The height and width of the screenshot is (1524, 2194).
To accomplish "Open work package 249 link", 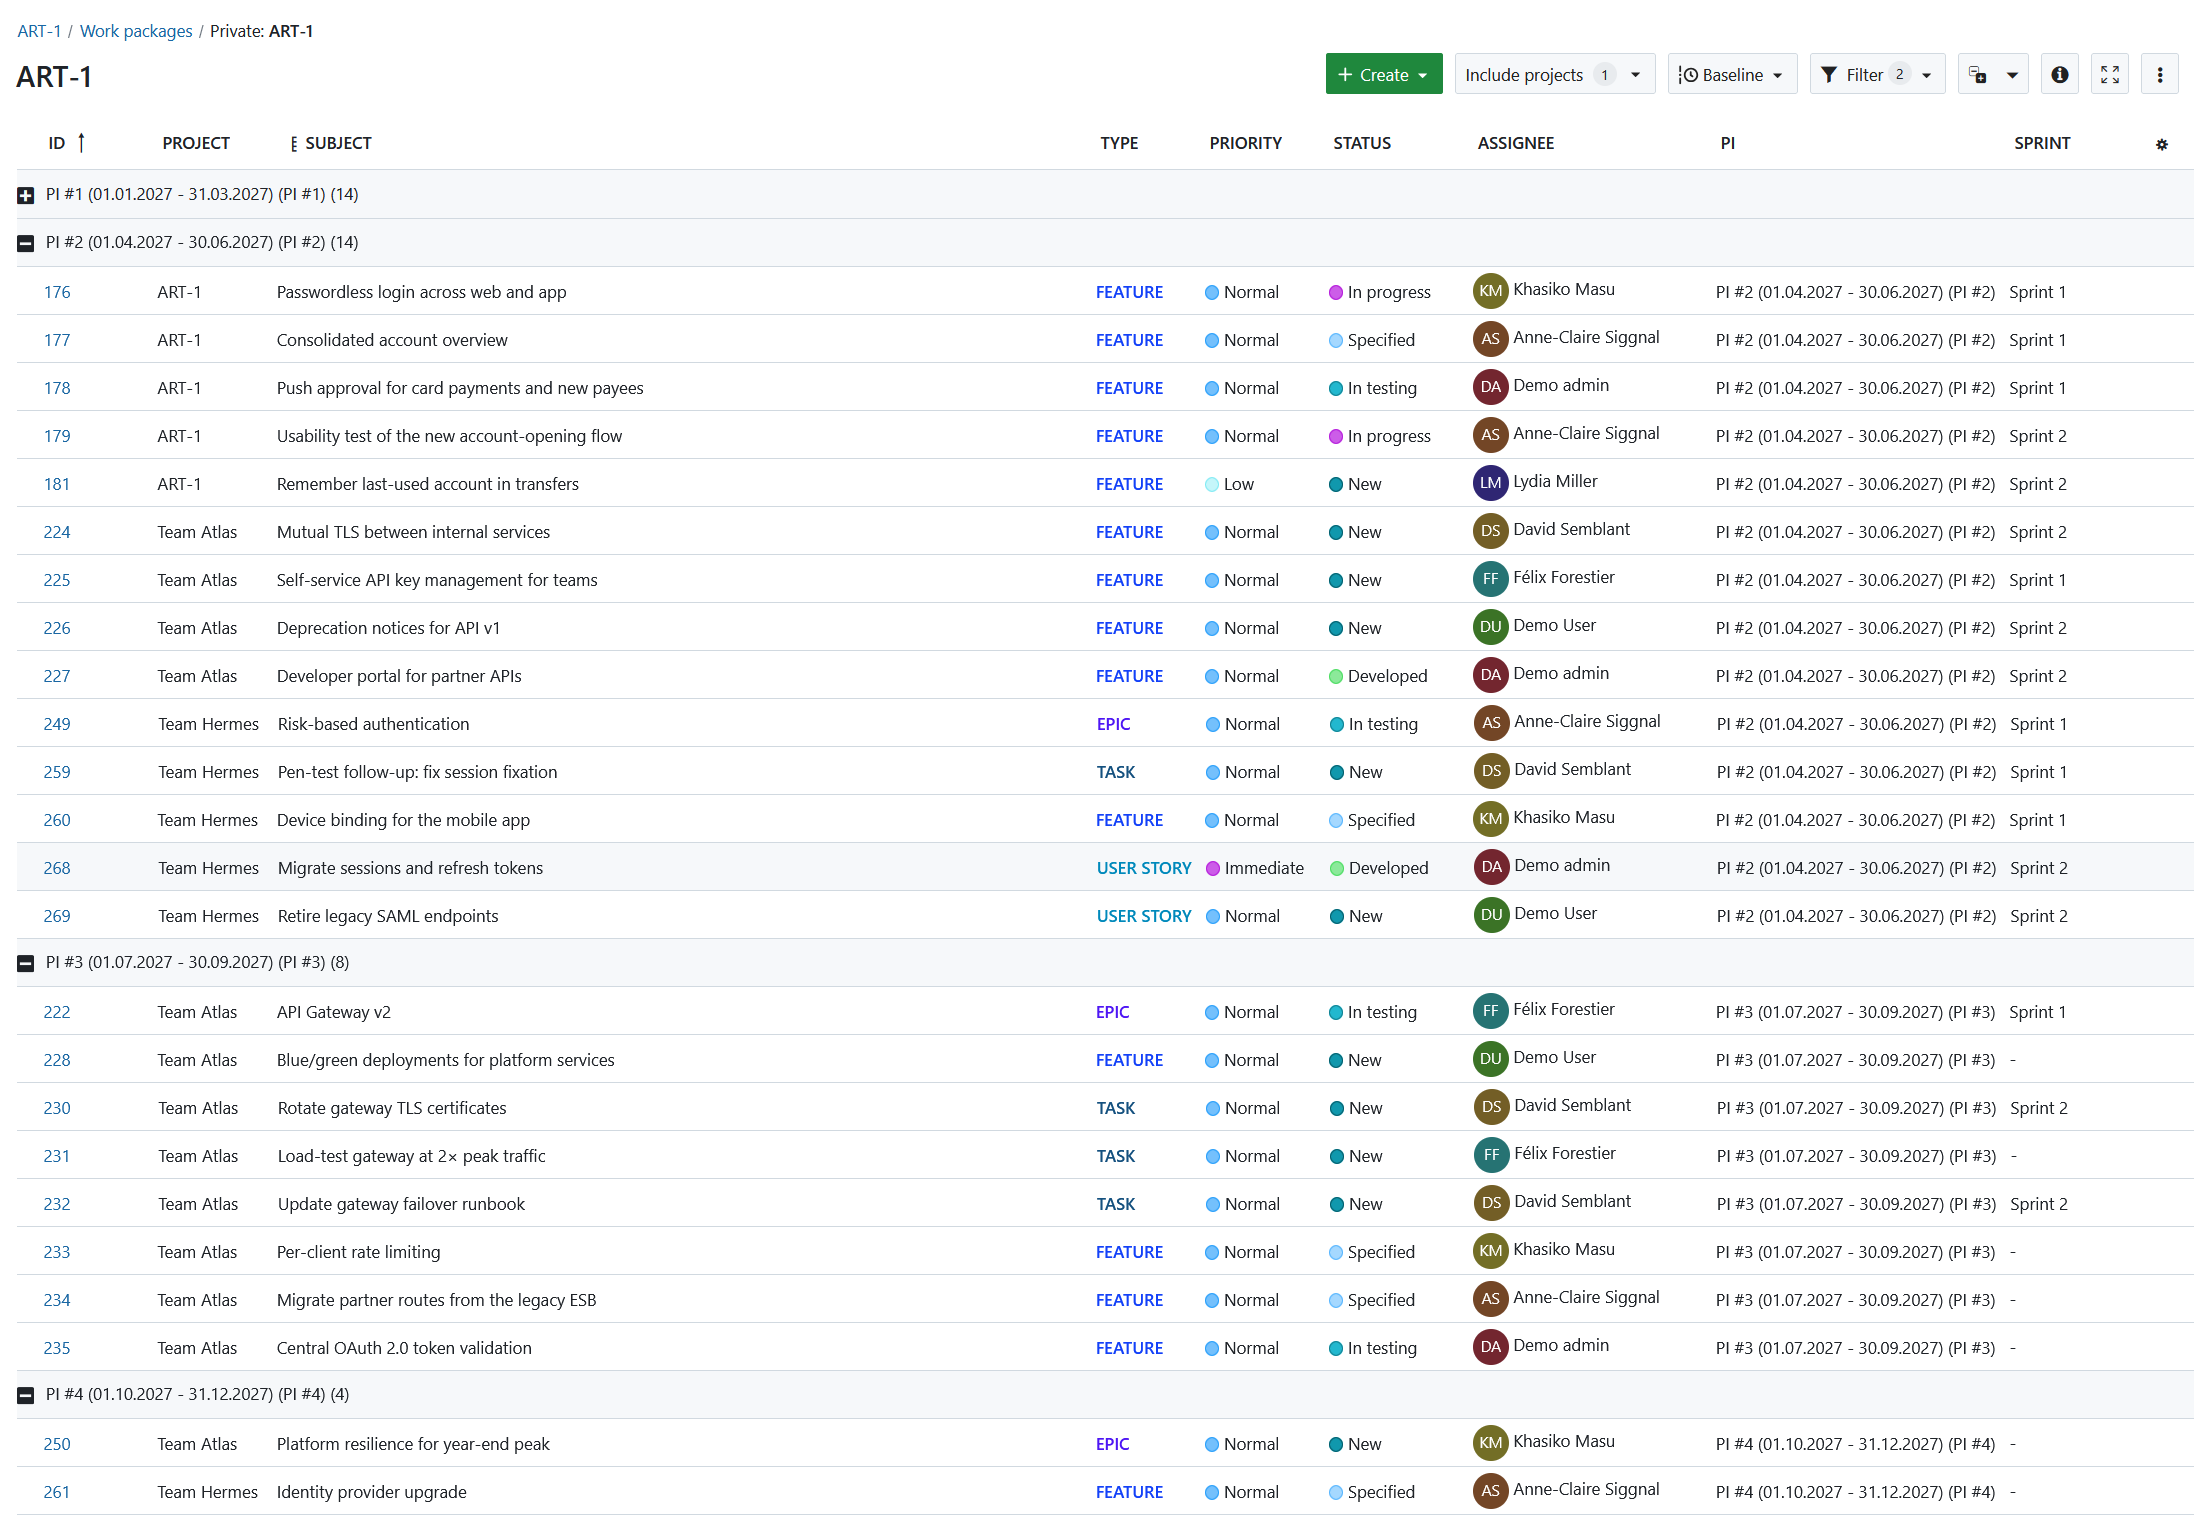I will [57, 724].
